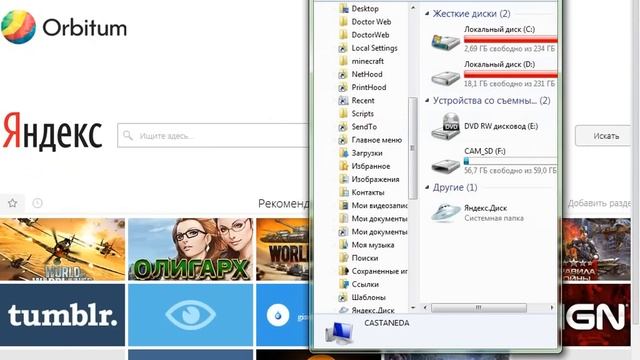Select NetHood folder in tree
This screenshot has width=640, height=360.
click(x=367, y=74)
